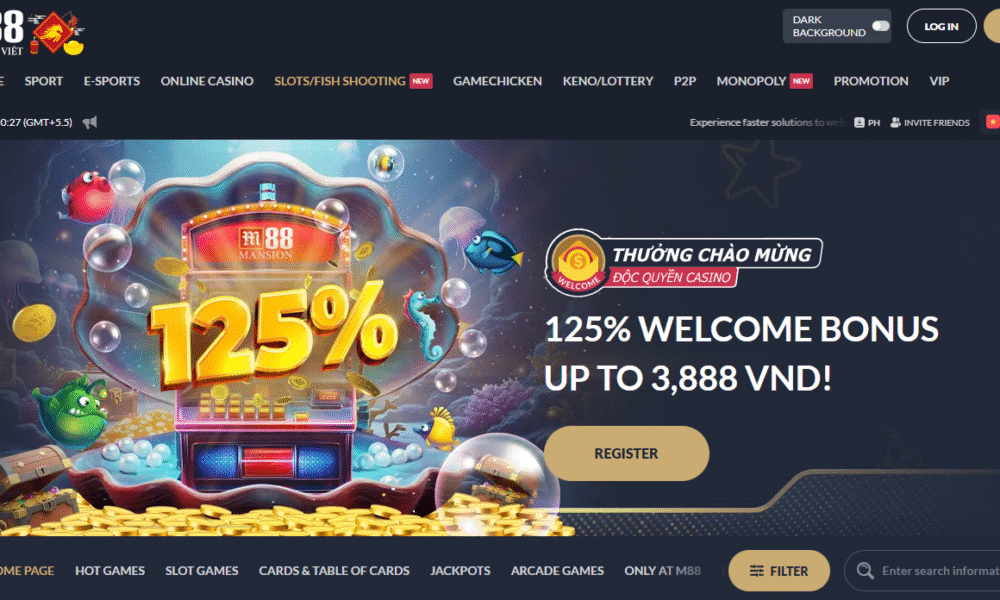Switch to the Hot Games tab

[110, 571]
